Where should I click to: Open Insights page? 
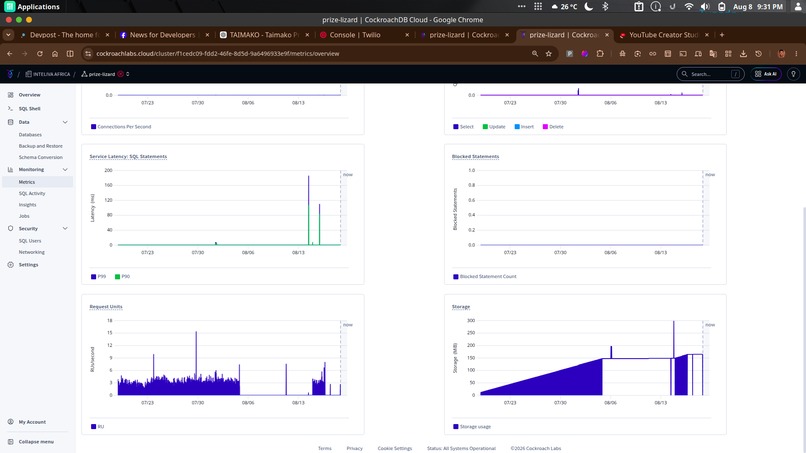pyautogui.click(x=27, y=205)
